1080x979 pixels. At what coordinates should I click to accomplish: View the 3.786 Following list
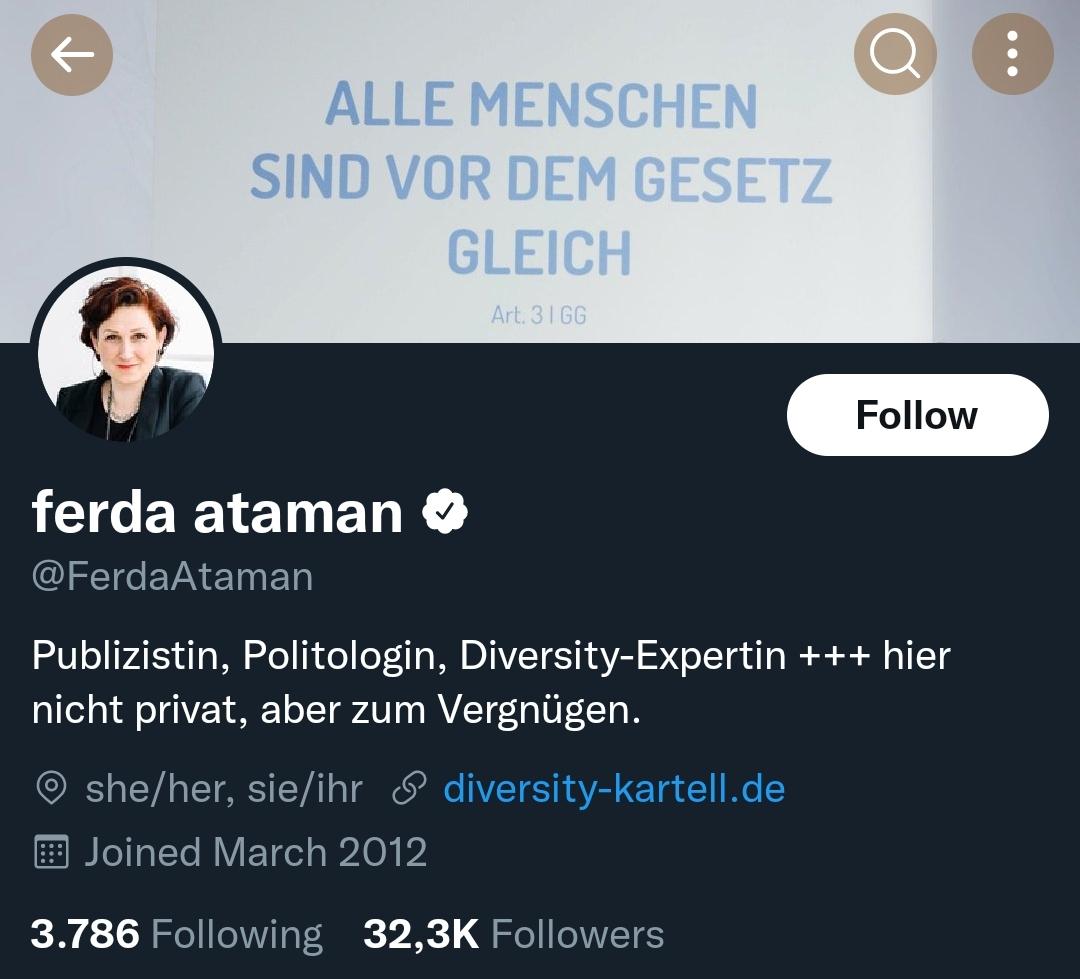[x=176, y=934]
